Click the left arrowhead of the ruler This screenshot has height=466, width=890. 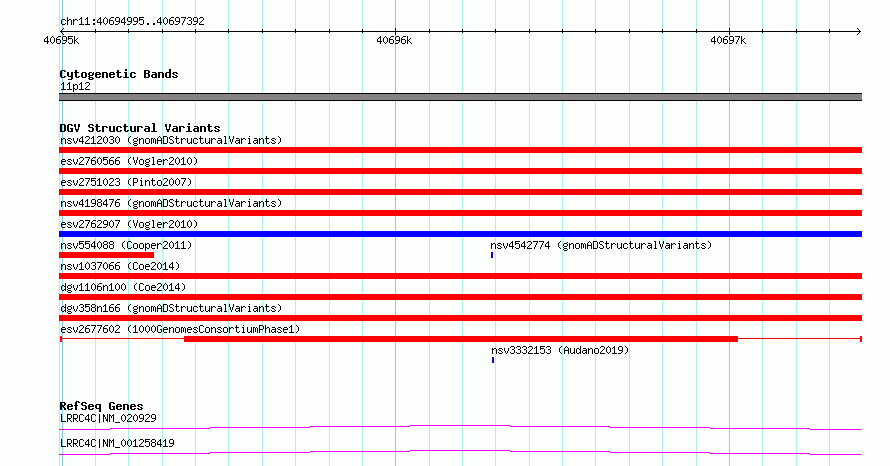62,31
